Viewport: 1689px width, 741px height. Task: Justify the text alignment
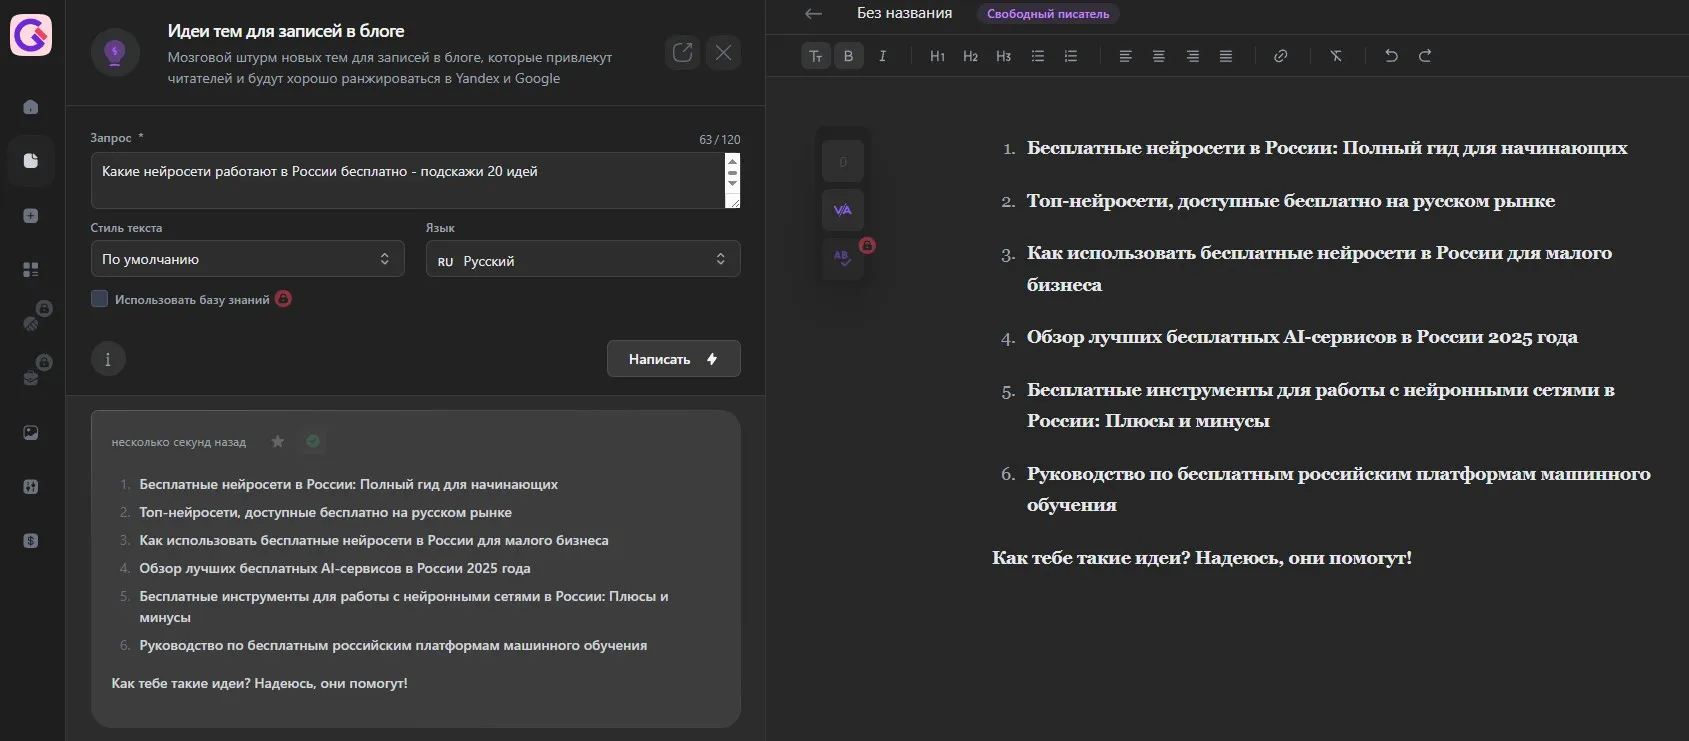pyautogui.click(x=1226, y=56)
